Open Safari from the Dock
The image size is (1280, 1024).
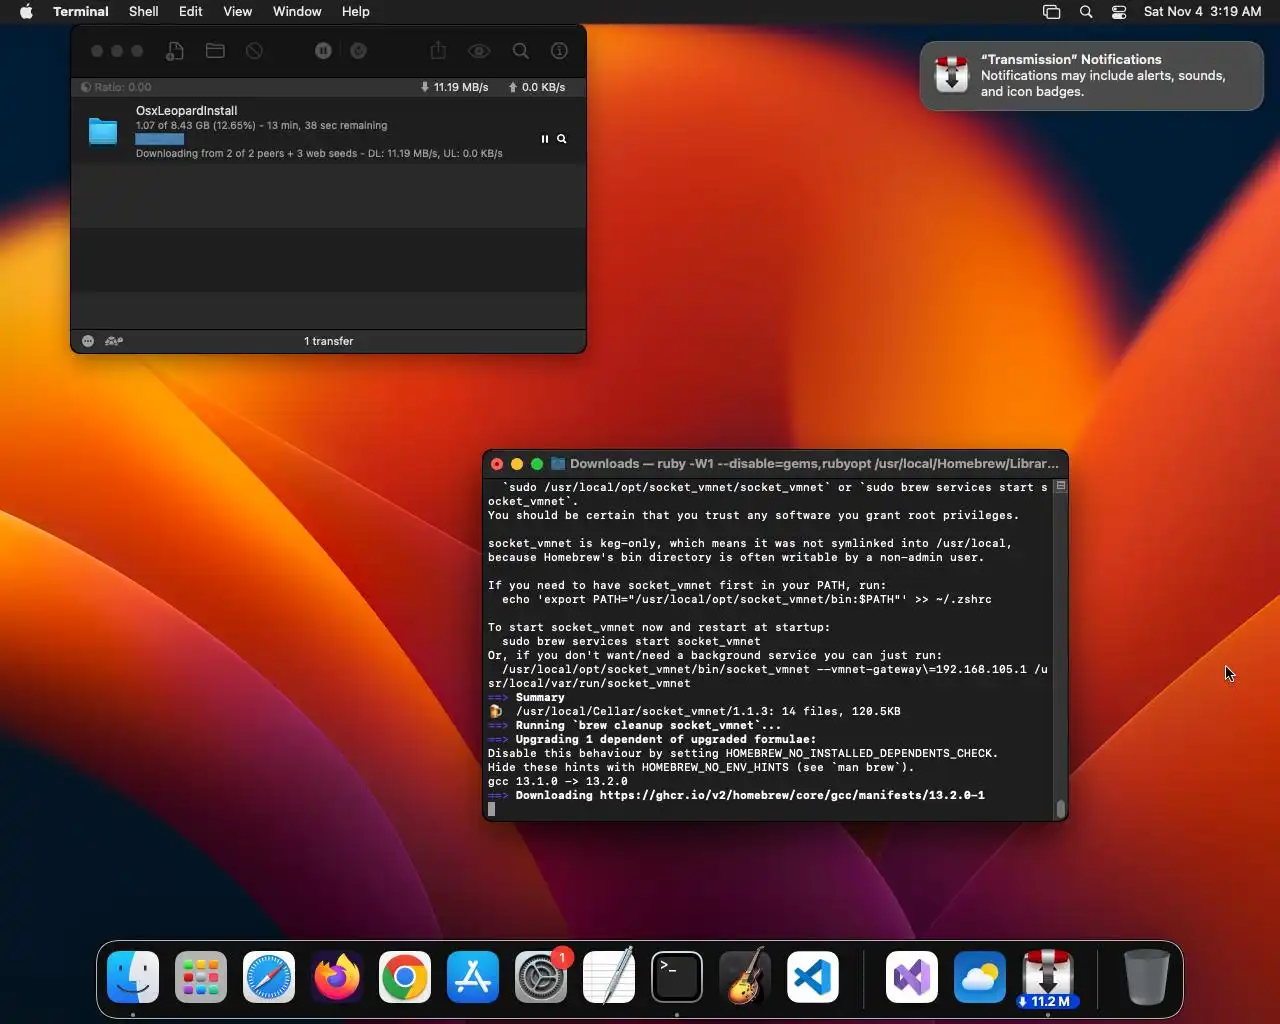pyautogui.click(x=269, y=977)
